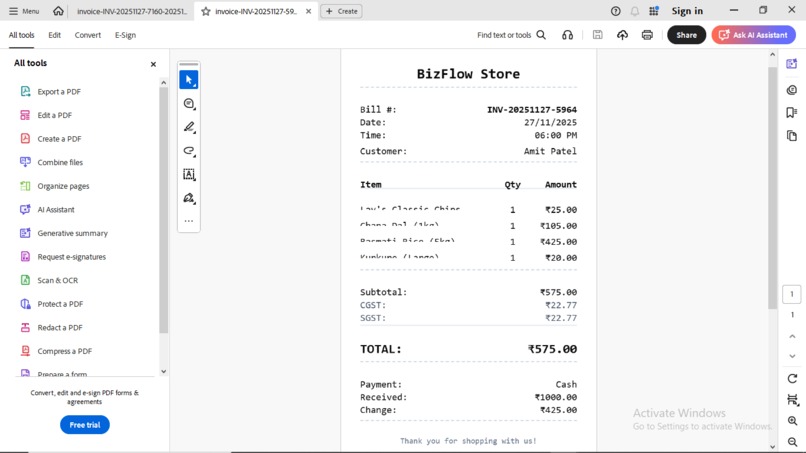Open more quick tools ellipsis
This screenshot has width=806, height=453.
pyautogui.click(x=189, y=221)
